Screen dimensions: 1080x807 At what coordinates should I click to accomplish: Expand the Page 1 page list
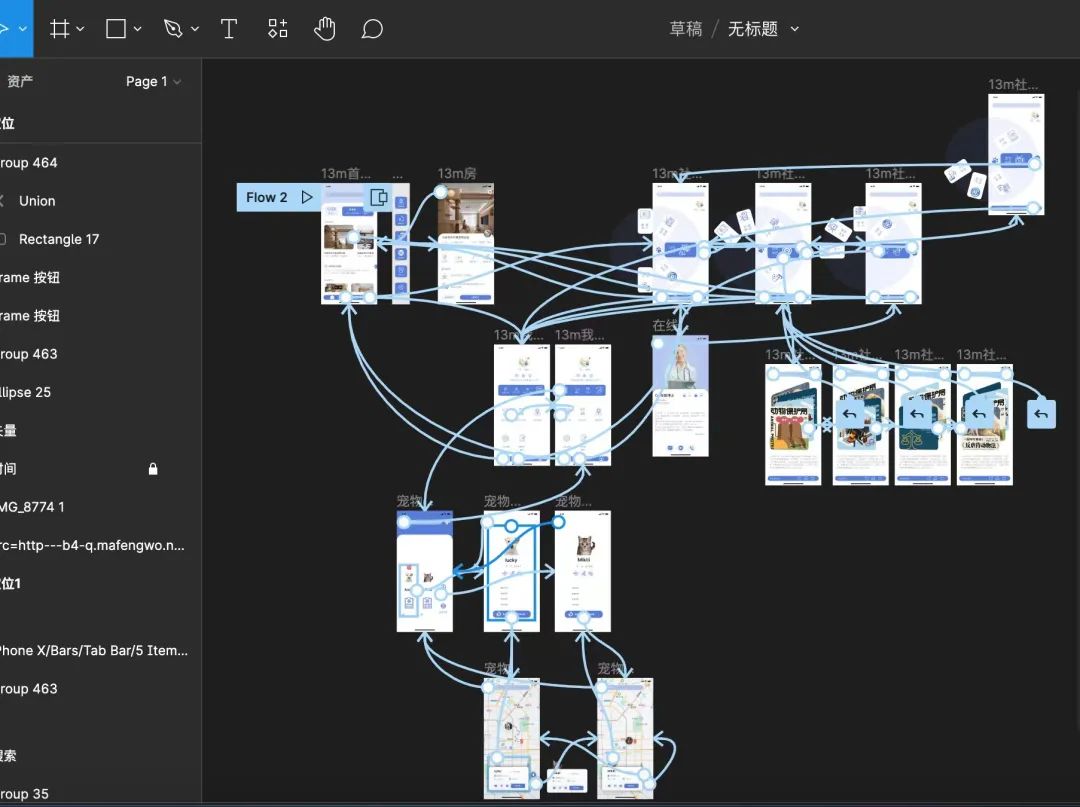153,82
